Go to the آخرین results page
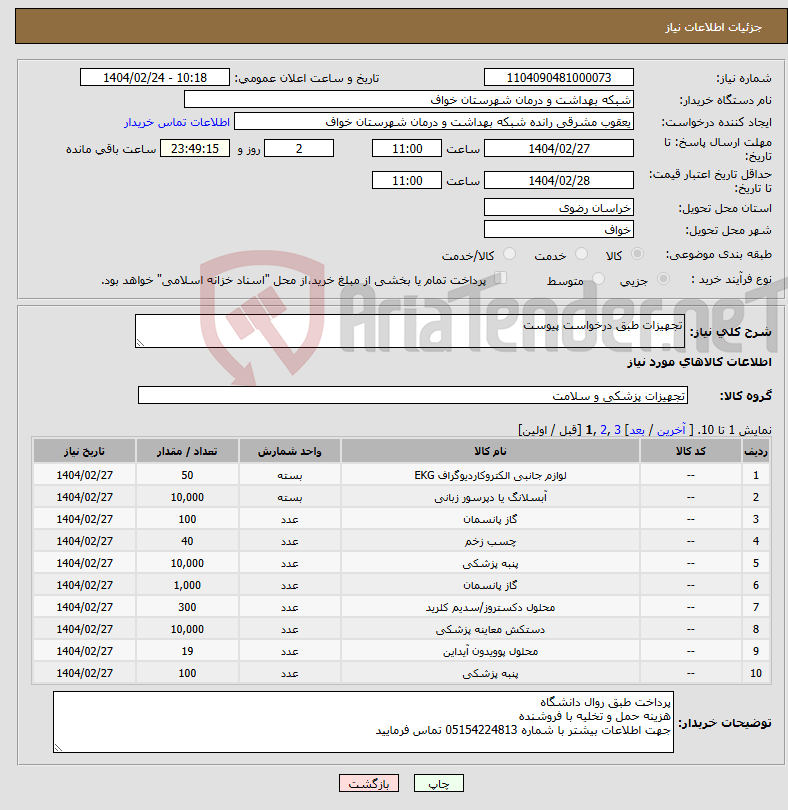Viewport: 788px width, 810px height. 671,430
